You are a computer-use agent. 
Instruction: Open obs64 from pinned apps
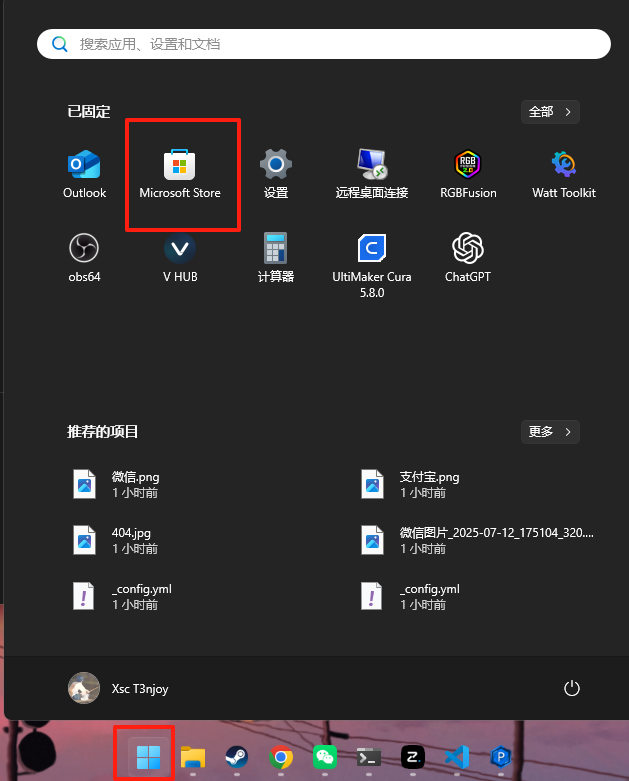tap(84, 256)
